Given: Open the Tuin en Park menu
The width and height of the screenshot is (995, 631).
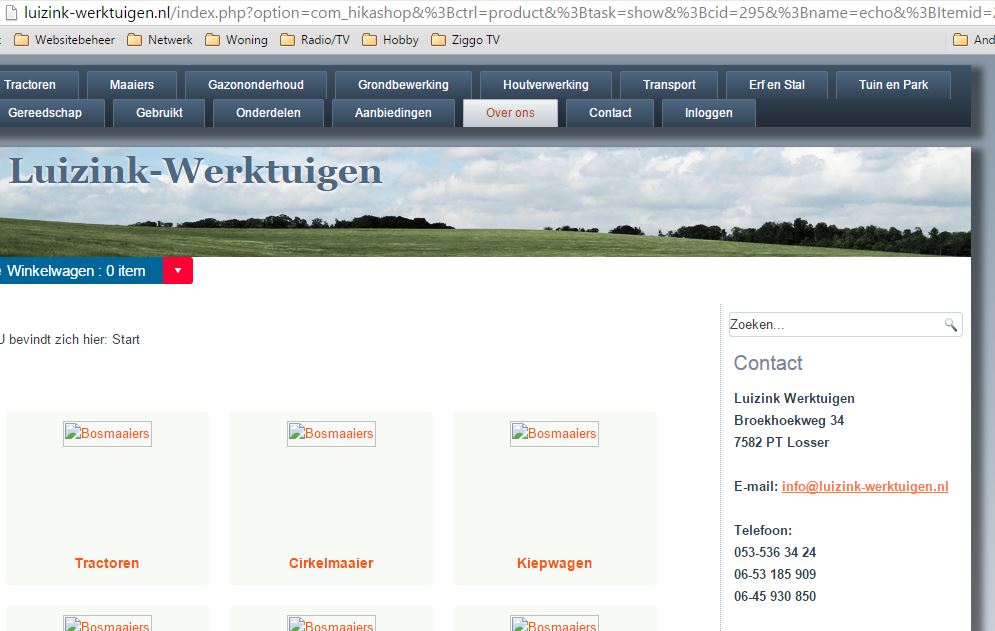Looking at the screenshot, I should (893, 85).
